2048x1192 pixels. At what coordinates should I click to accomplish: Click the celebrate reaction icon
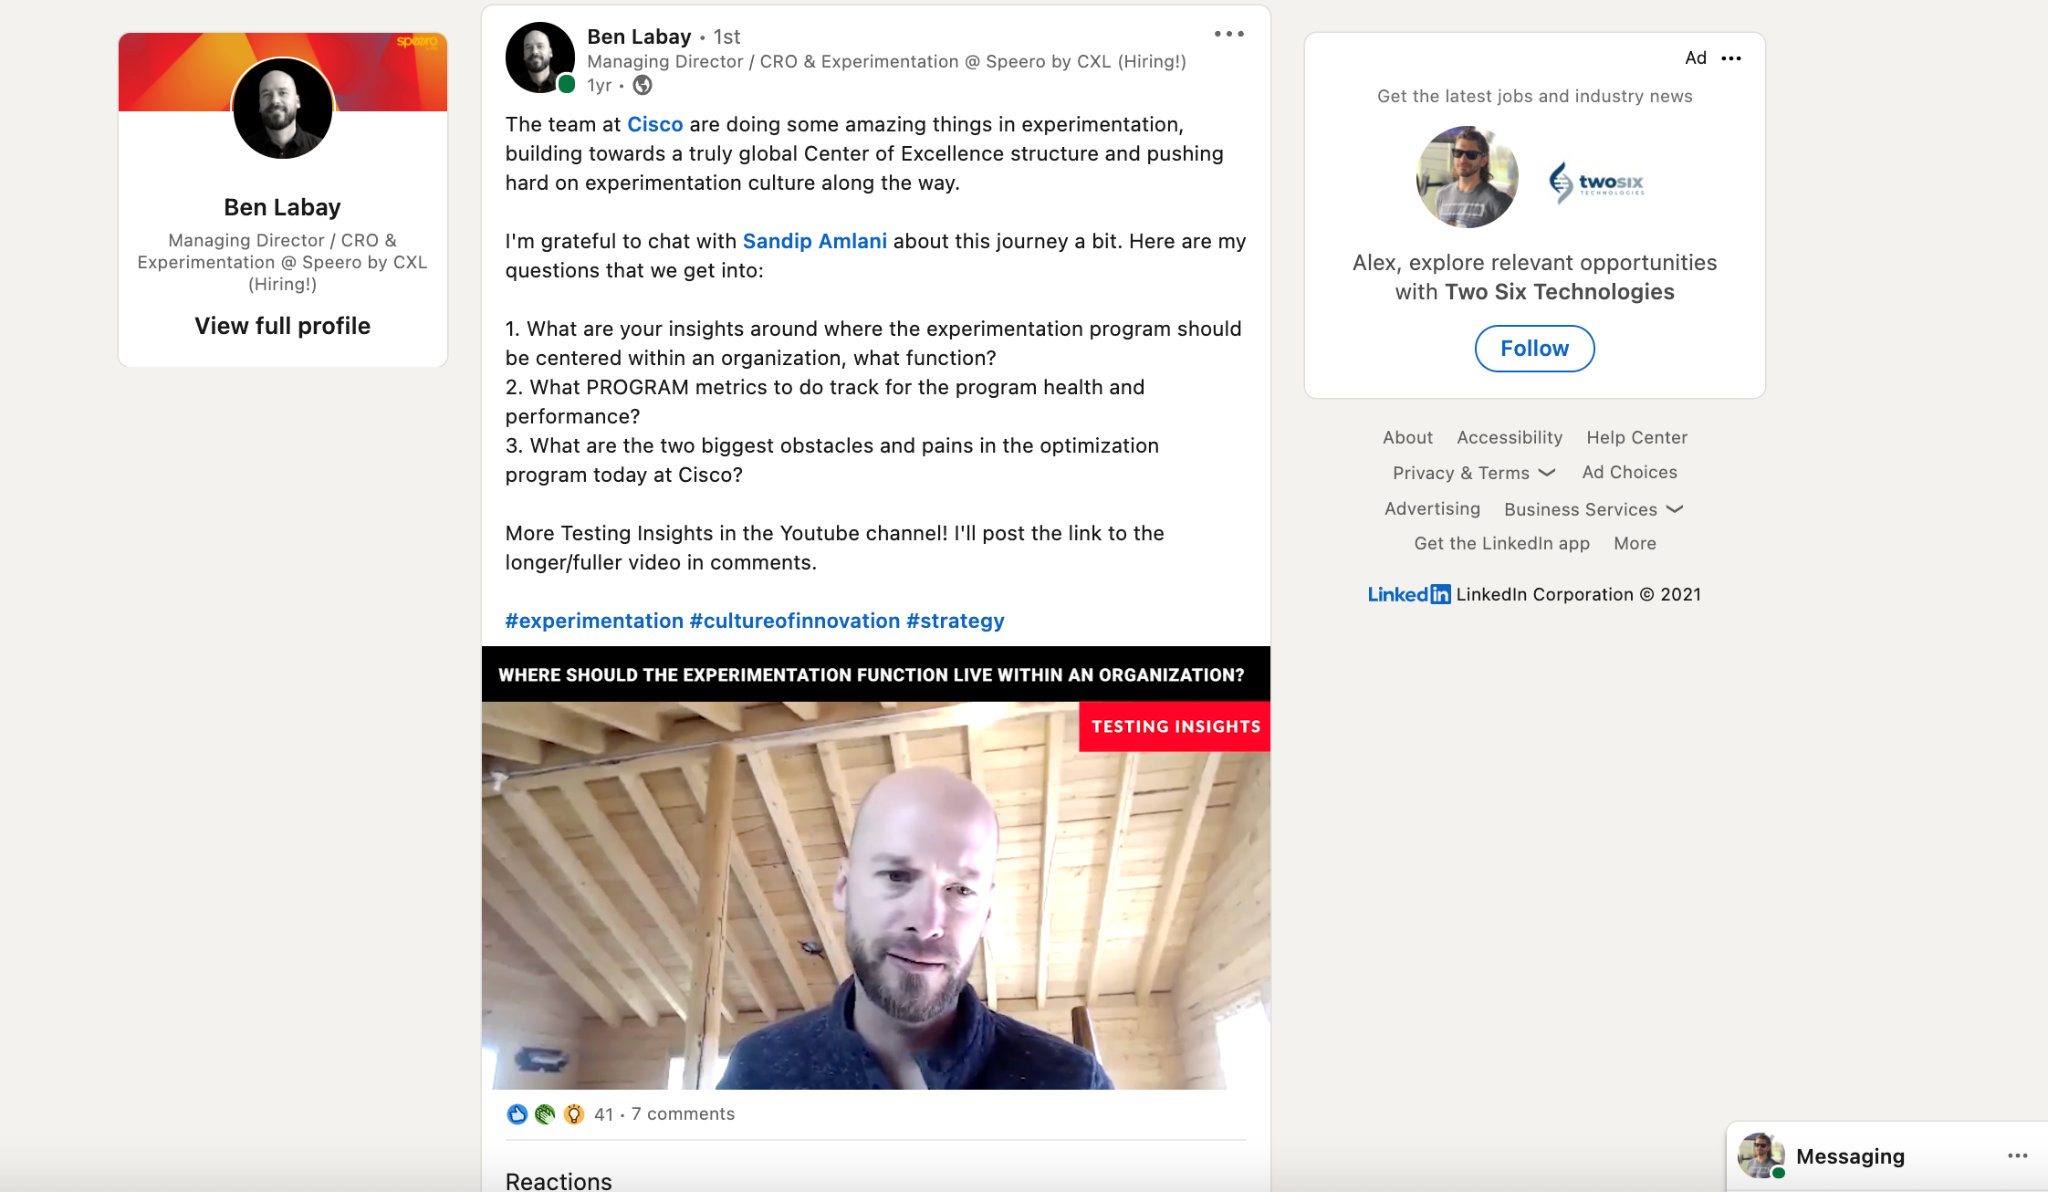545,1114
